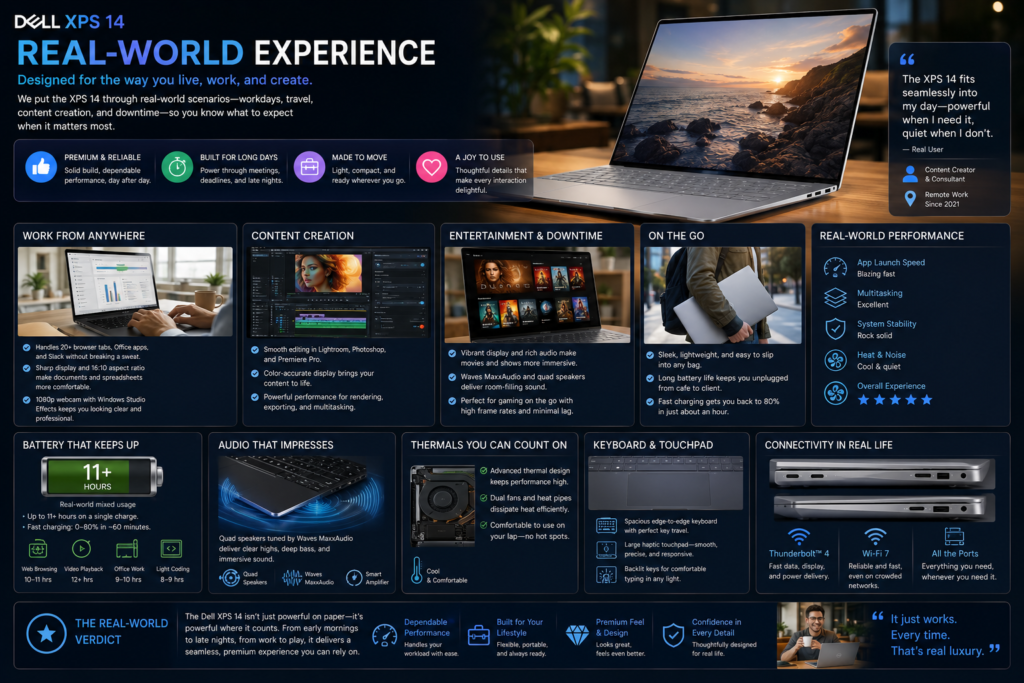Click the Overall Experience fan icon
This screenshot has width=1024, height=683.
tap(835, 392)
